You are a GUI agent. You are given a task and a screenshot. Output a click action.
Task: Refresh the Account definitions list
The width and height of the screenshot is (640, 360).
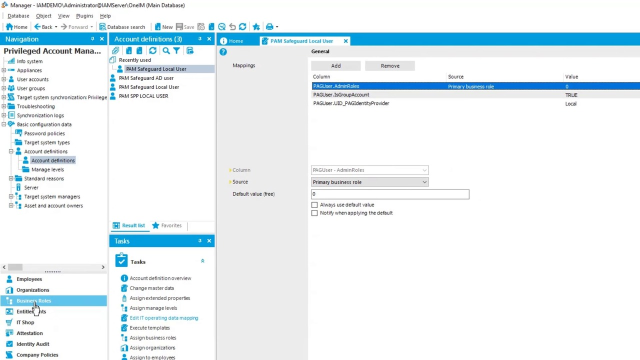click(x=153, y=51)
